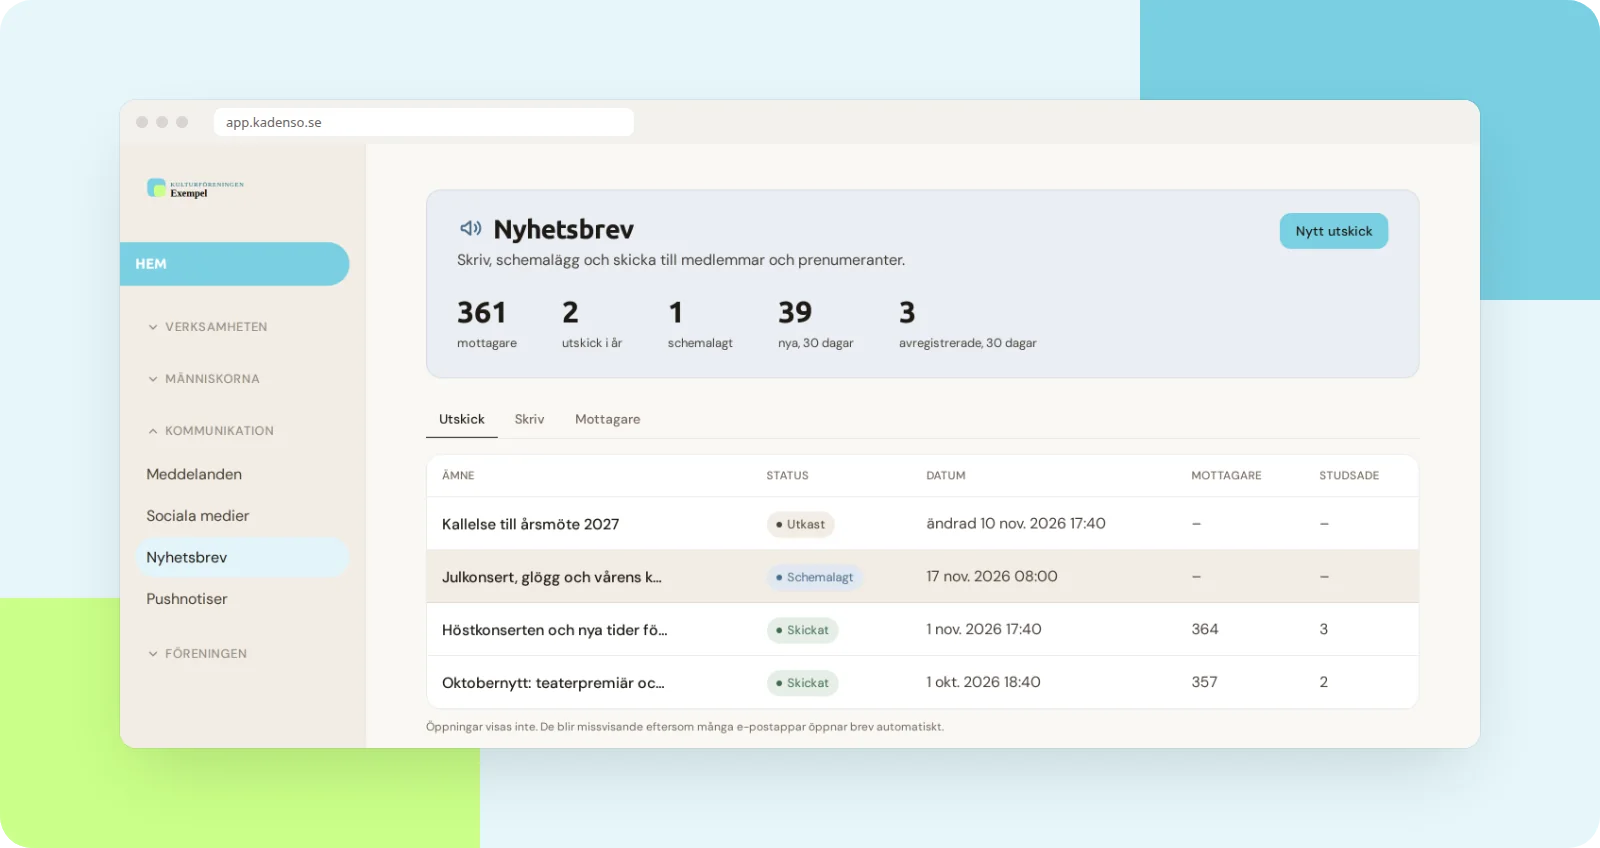Screen dimensions: 1600x848
Task: Click the recipient count 364
Action: click(x=1205, y=629)
